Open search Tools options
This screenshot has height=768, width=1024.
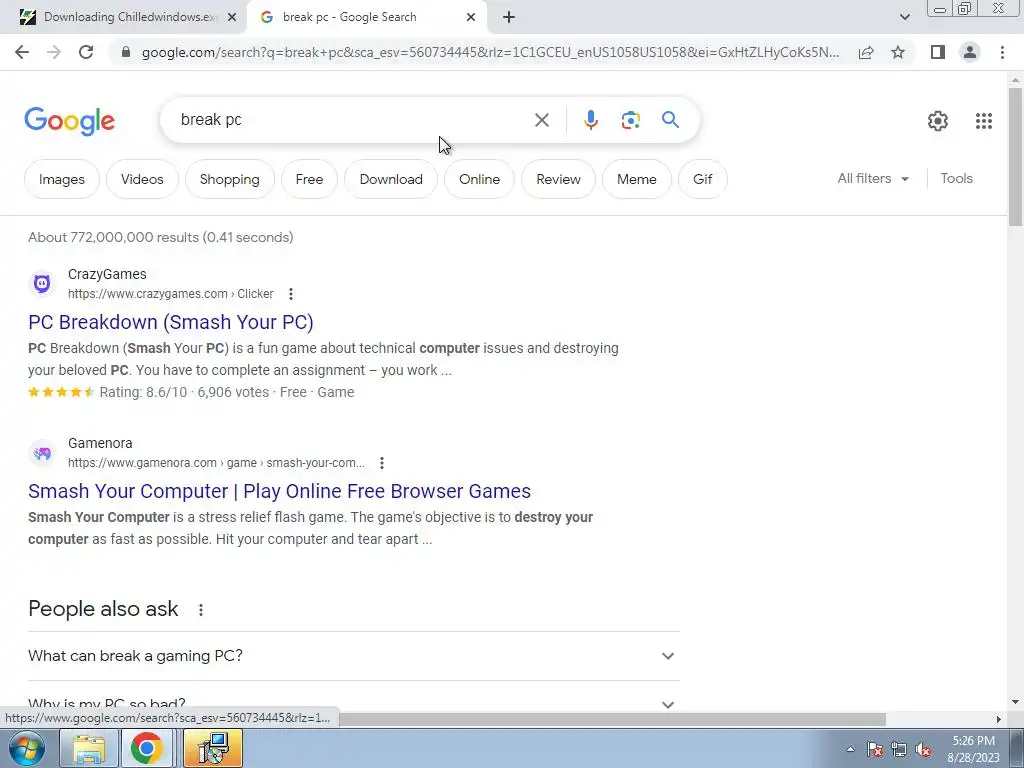click(956, 178)
